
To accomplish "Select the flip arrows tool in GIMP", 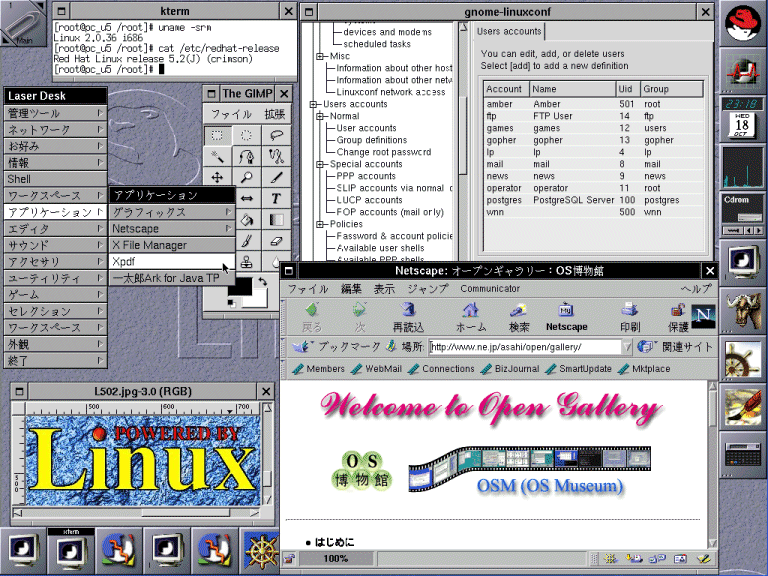I will tap(247, 198).
